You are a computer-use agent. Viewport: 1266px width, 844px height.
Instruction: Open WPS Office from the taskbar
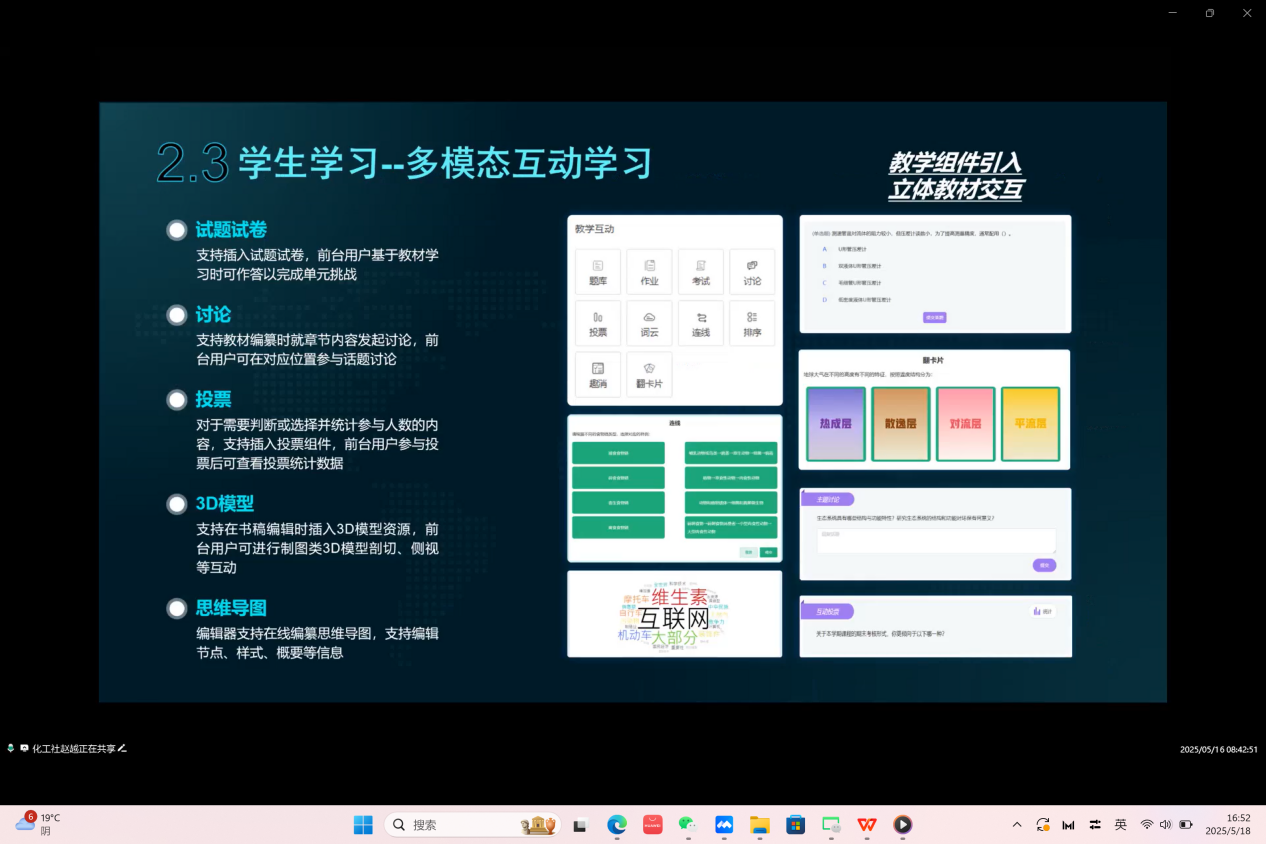point(867,825)
